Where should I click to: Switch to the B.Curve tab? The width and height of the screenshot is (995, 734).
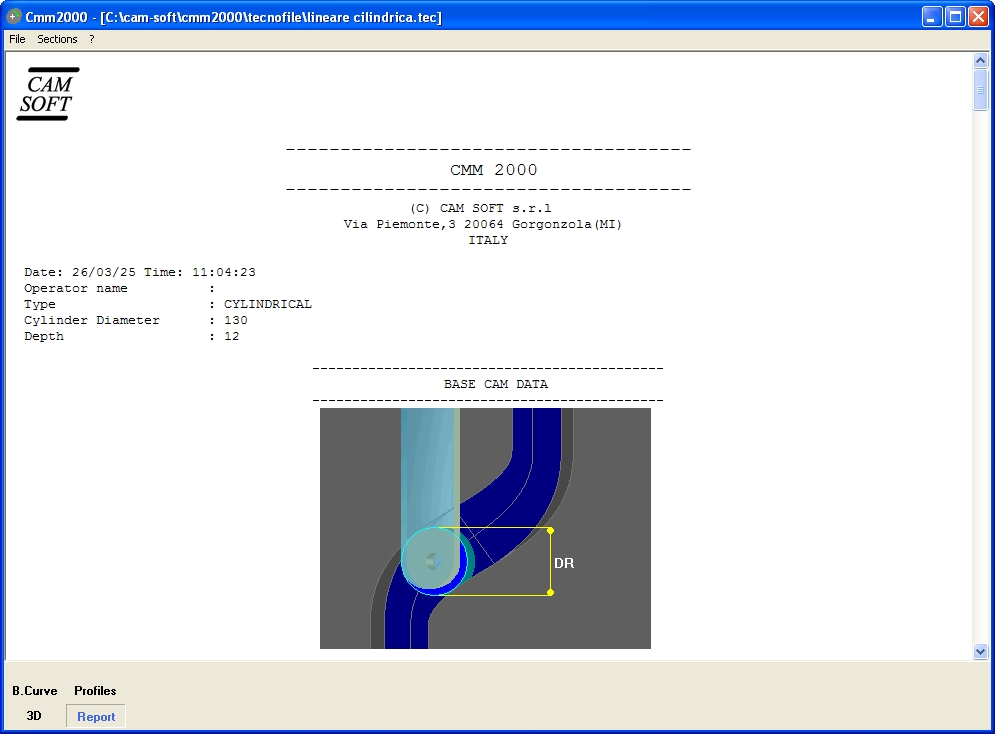[x=35, y=691]
